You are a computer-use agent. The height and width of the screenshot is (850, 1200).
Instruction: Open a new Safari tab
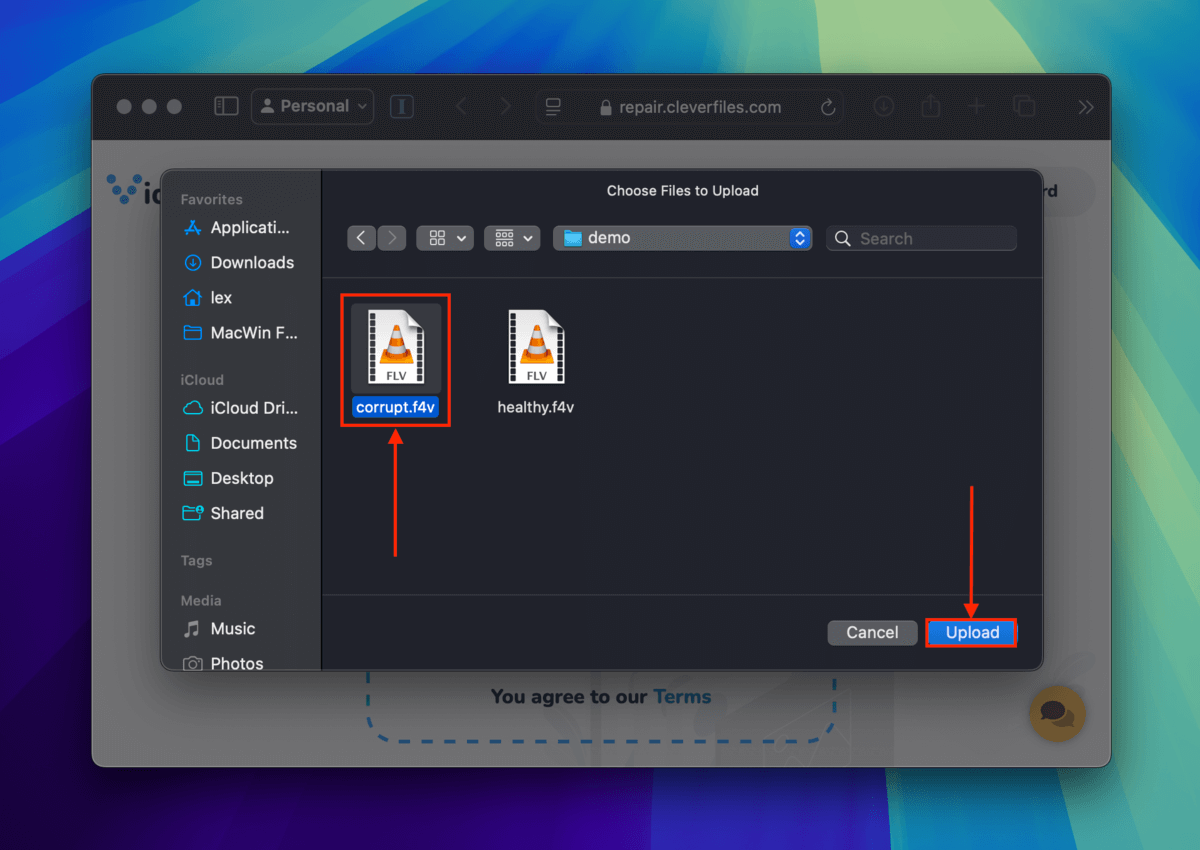click(977, 106)
